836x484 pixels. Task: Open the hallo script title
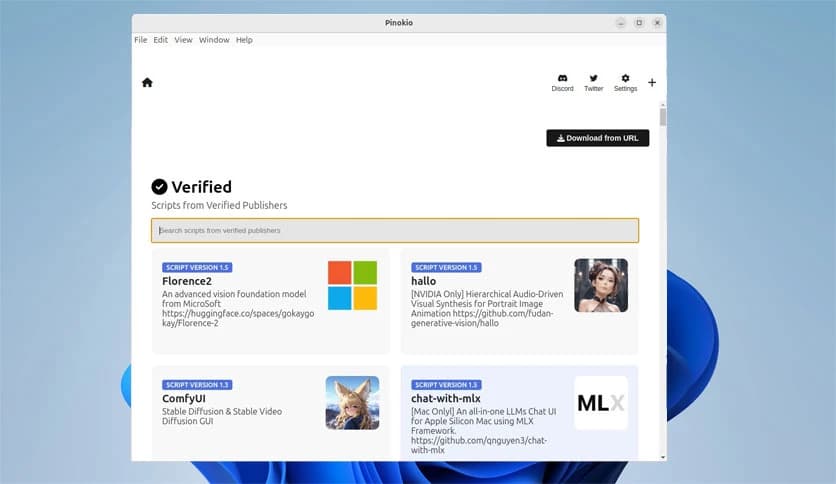tap(423, 281)
